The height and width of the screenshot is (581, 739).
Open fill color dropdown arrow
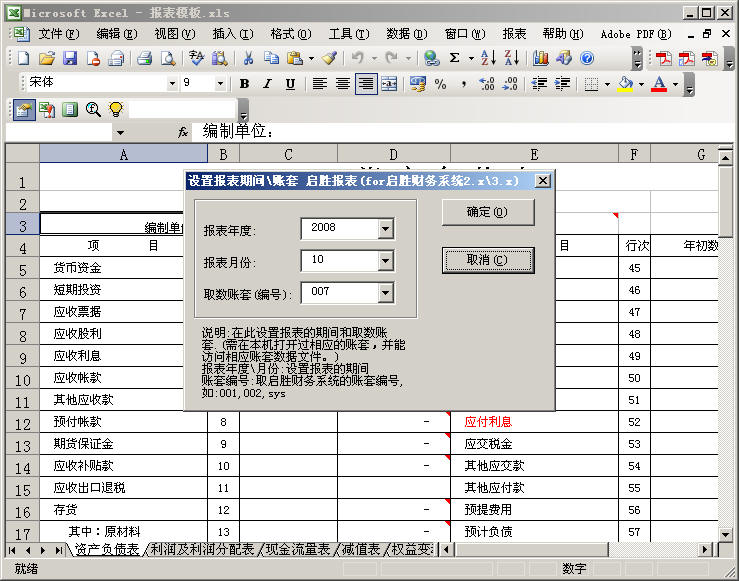click(641, 84)
